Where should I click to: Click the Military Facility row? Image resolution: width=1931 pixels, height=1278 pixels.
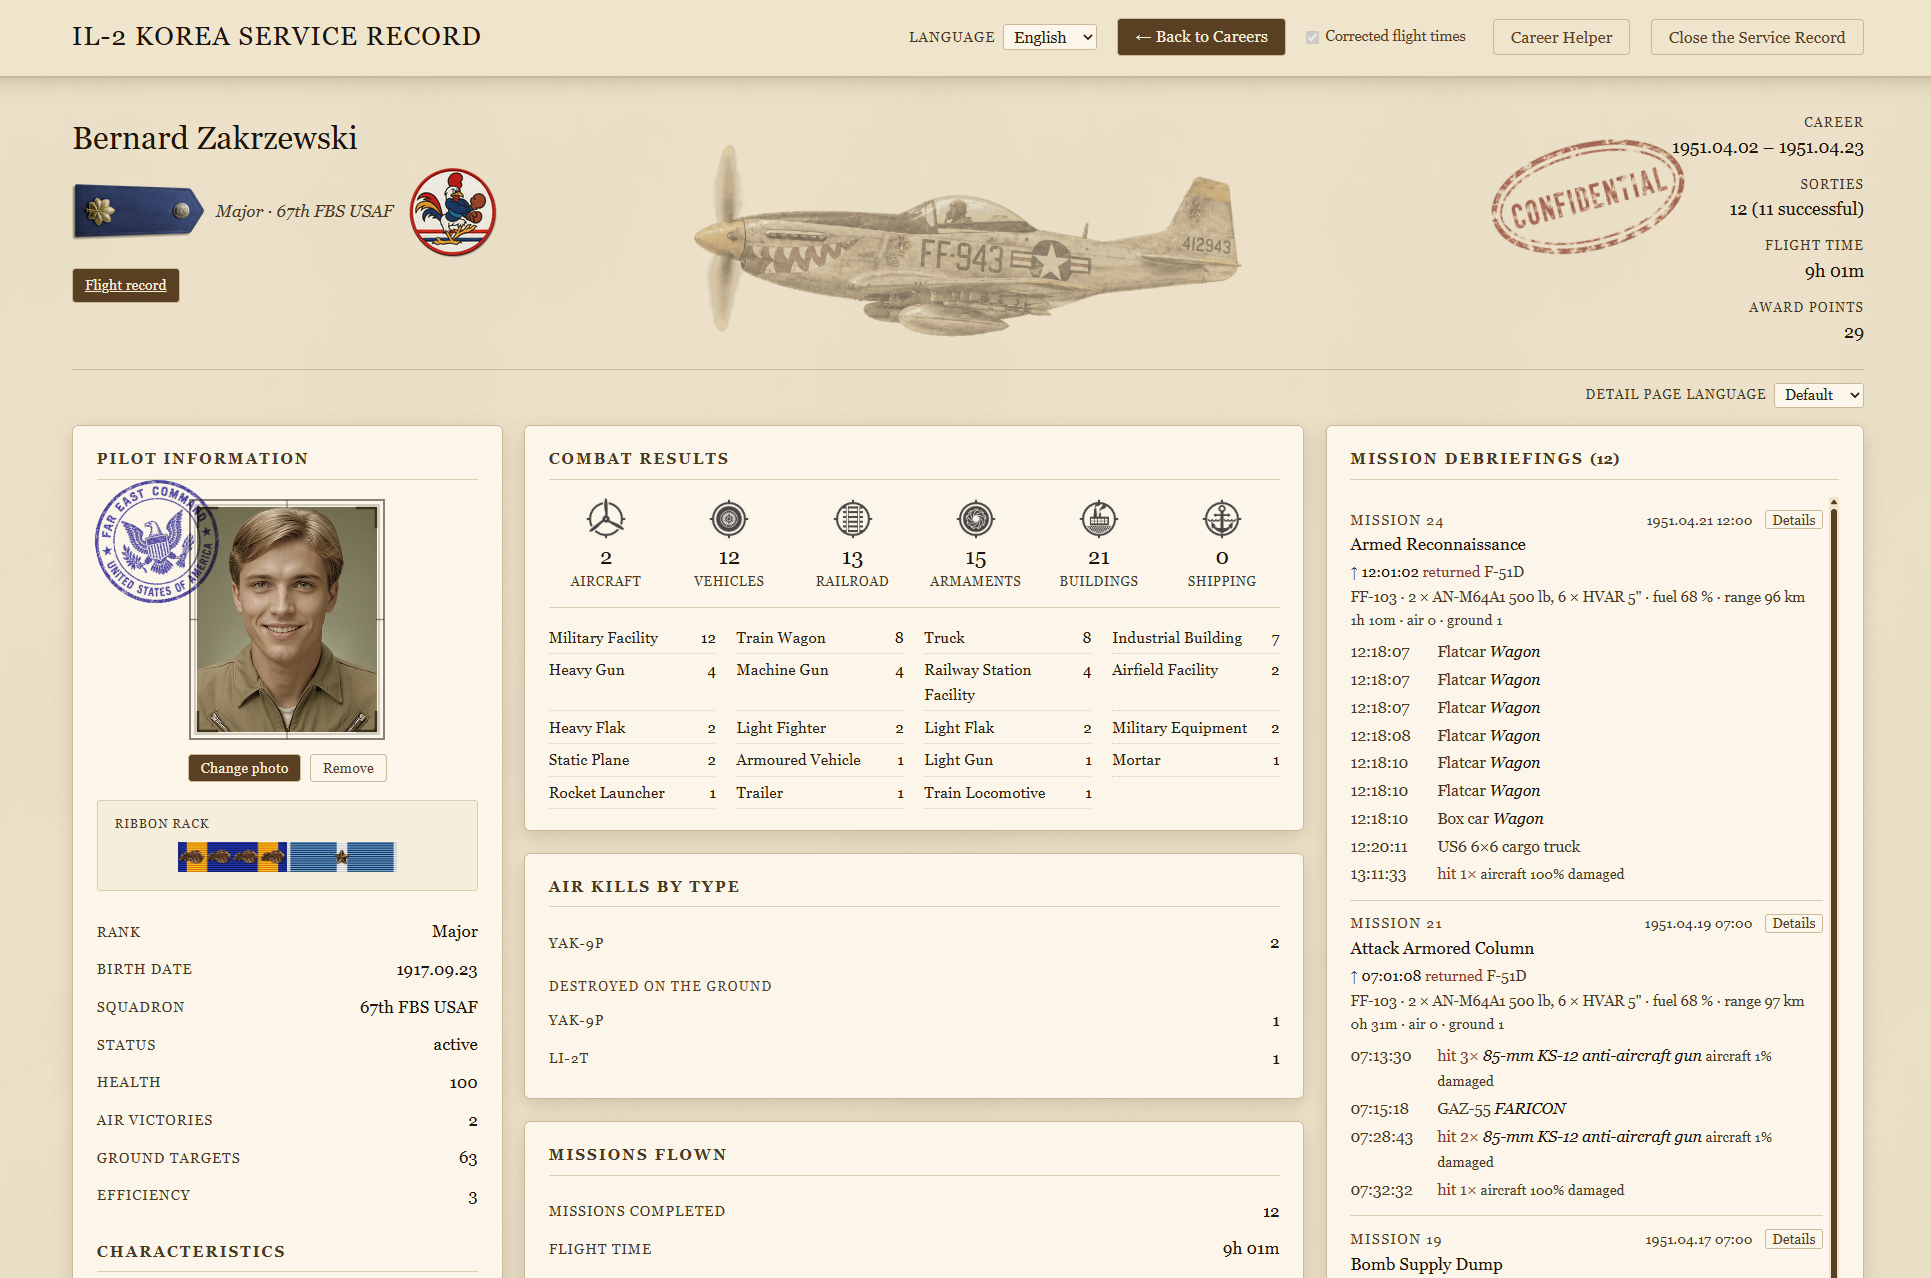coord(632,638)
